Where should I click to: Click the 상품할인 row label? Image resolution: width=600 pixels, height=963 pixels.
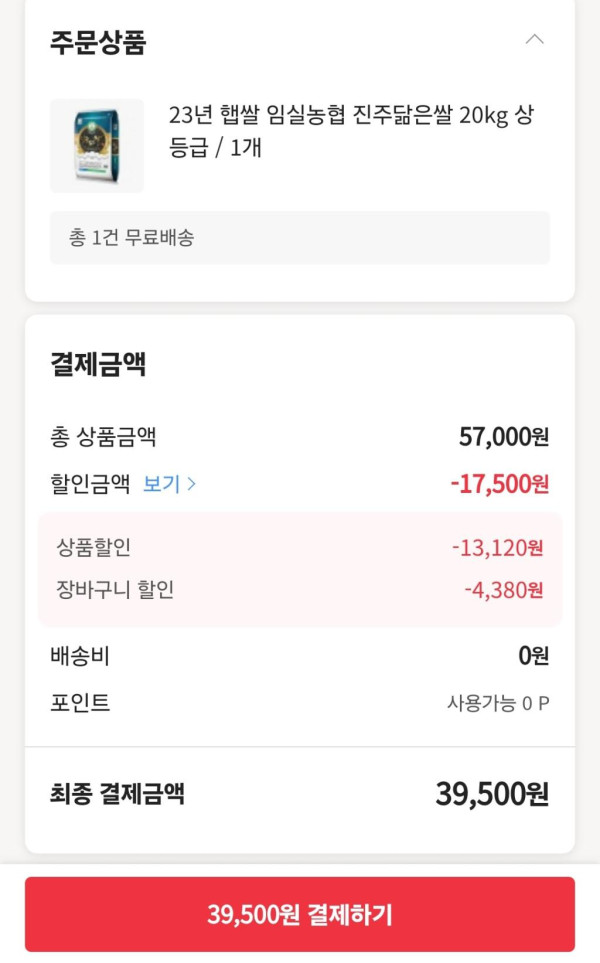click(94, 547)
